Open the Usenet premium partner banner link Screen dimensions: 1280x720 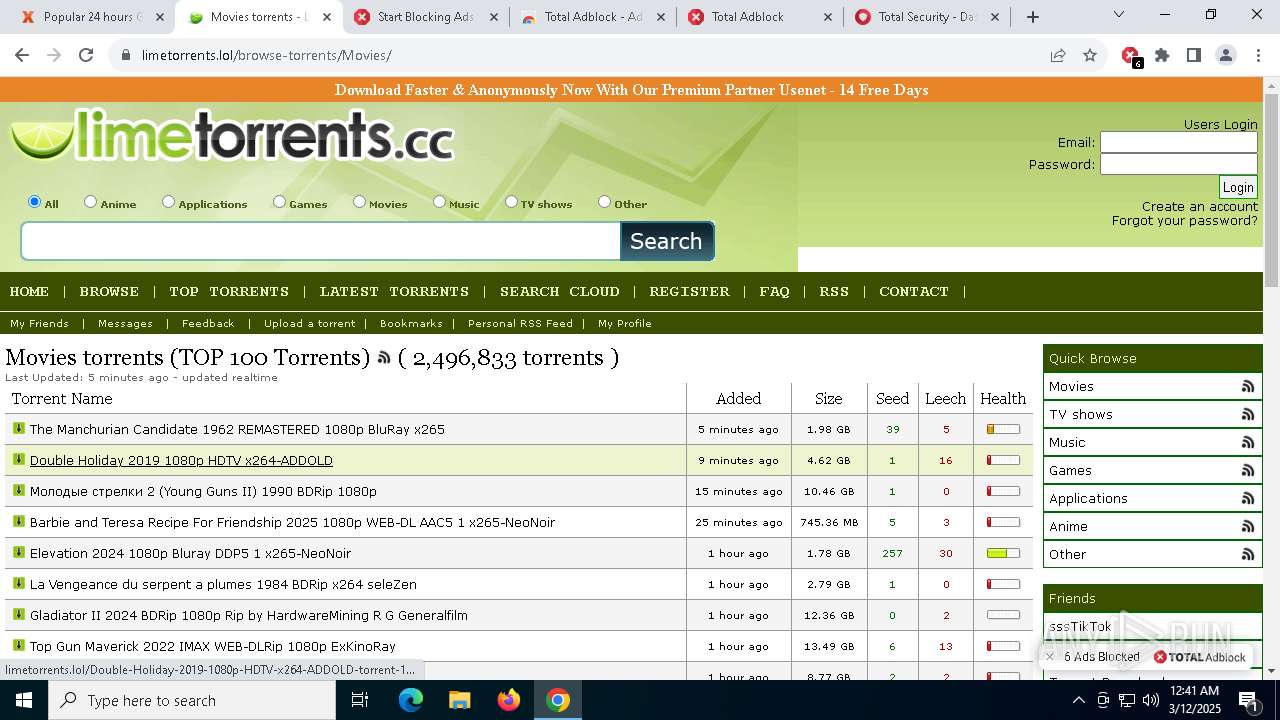(x=632, y=90)
